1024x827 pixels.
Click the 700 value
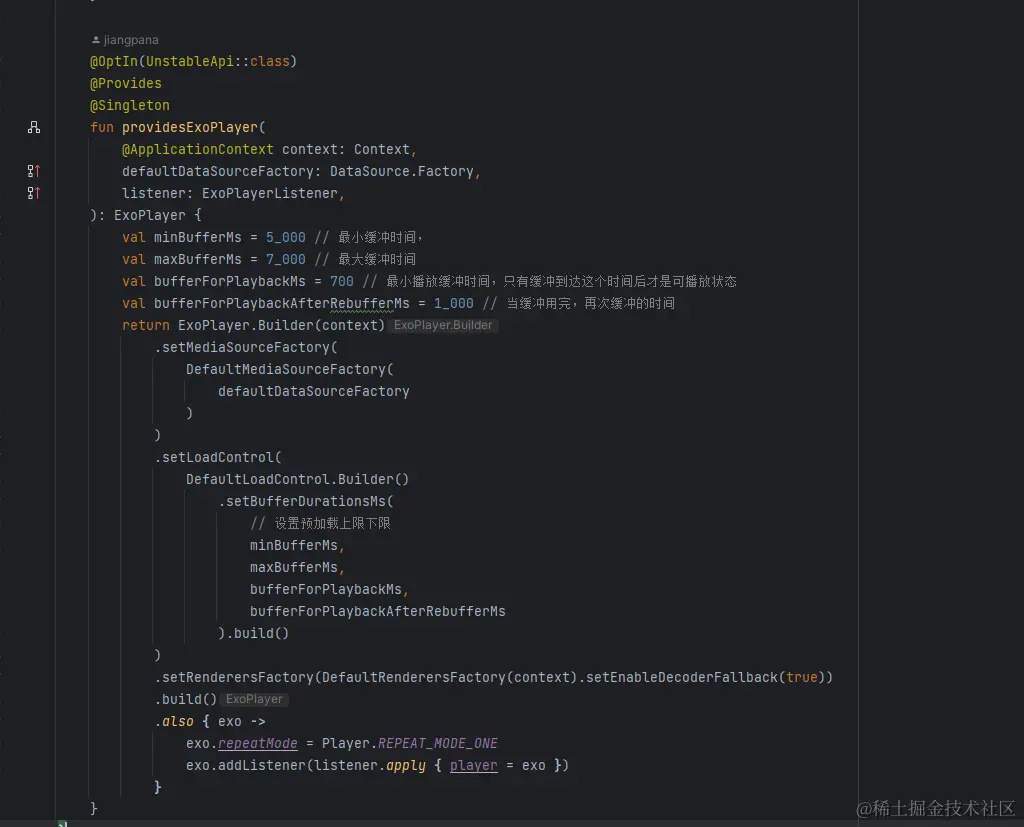pyautogui.click(x=342, y=282)
